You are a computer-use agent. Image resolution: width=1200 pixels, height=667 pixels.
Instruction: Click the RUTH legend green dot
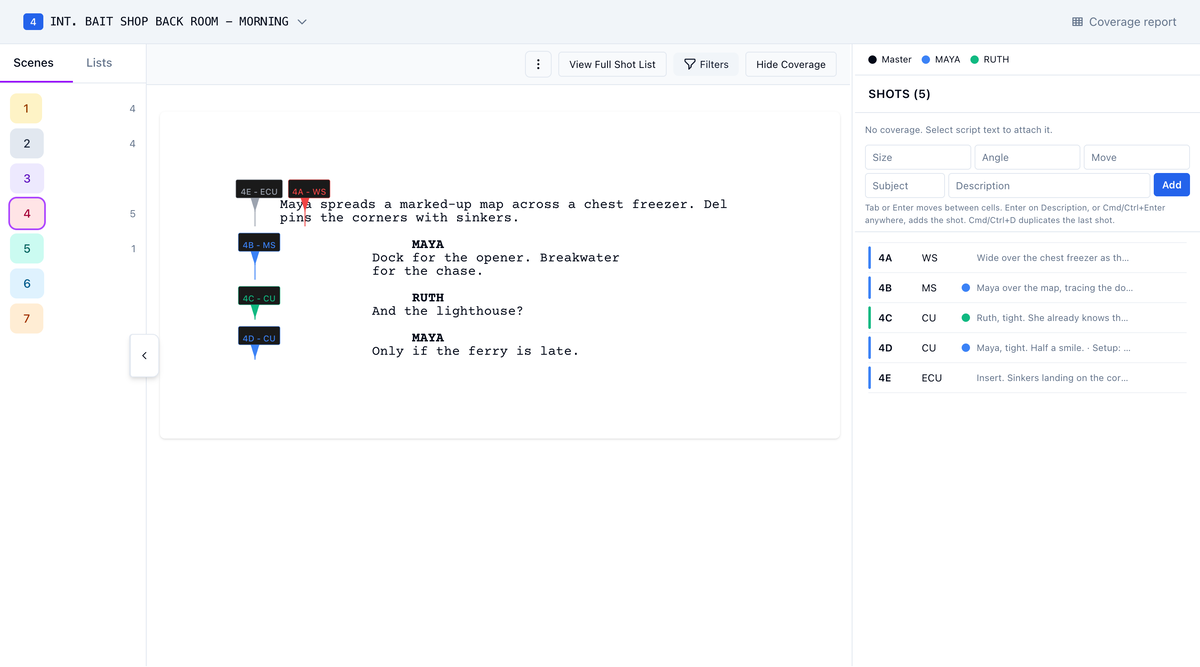(975, 59)
